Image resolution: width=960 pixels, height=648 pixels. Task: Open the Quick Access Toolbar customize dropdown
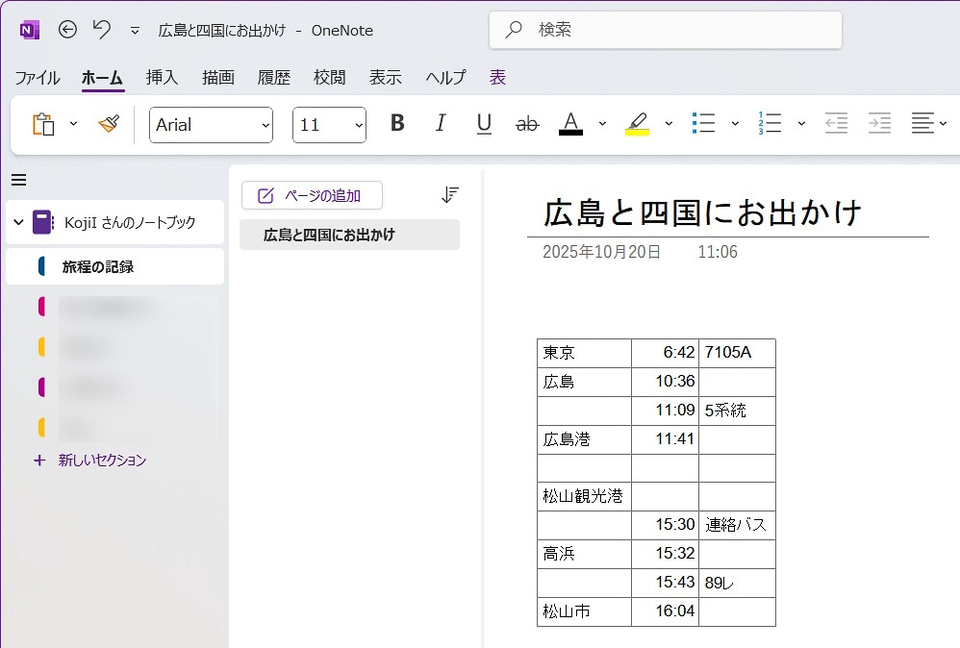135,31
